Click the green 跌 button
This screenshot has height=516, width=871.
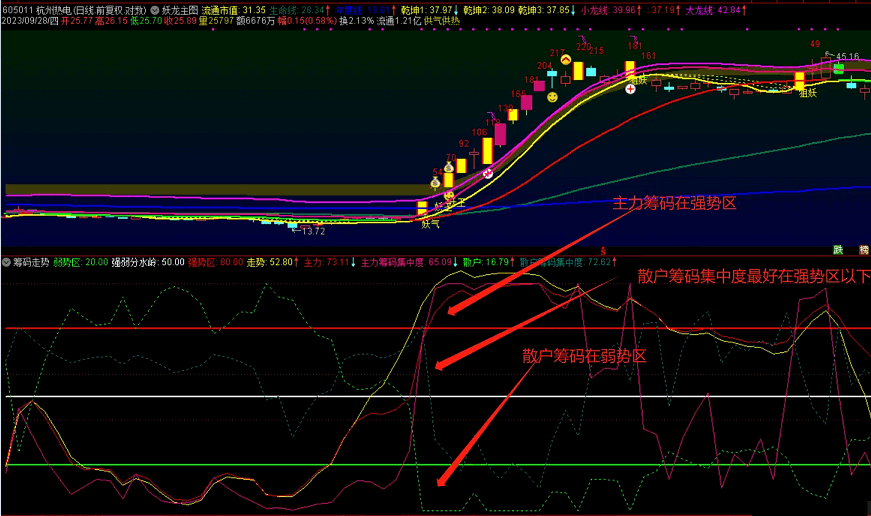click(x=838, y=251)
